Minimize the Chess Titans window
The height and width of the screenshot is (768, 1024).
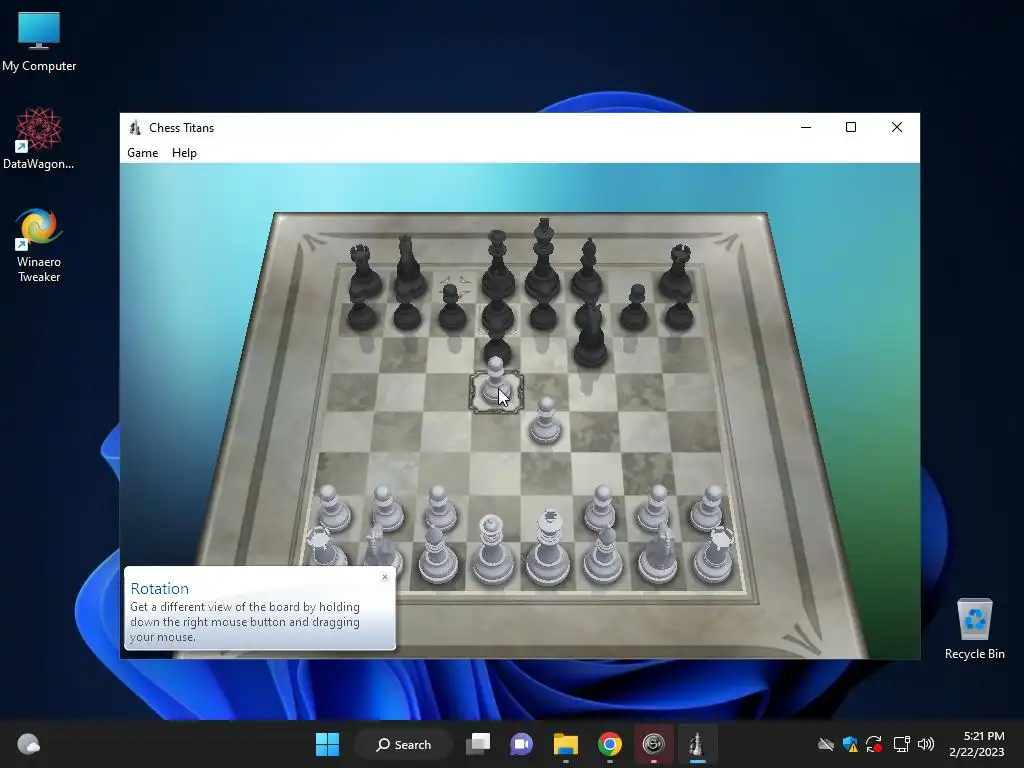tap(806, 127)
